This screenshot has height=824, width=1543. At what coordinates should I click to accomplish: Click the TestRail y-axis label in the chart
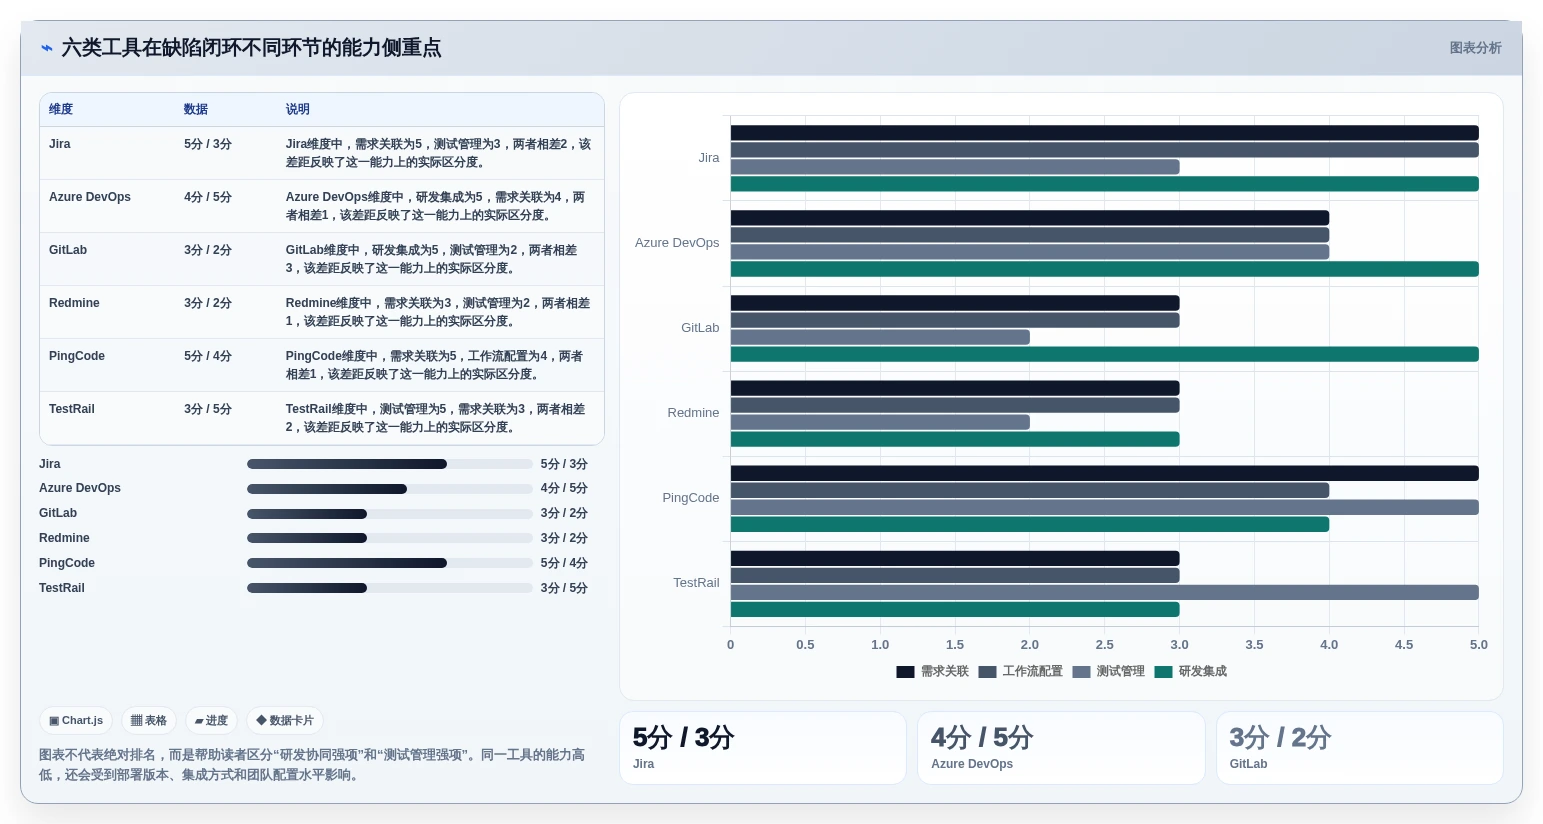(696, 583)
